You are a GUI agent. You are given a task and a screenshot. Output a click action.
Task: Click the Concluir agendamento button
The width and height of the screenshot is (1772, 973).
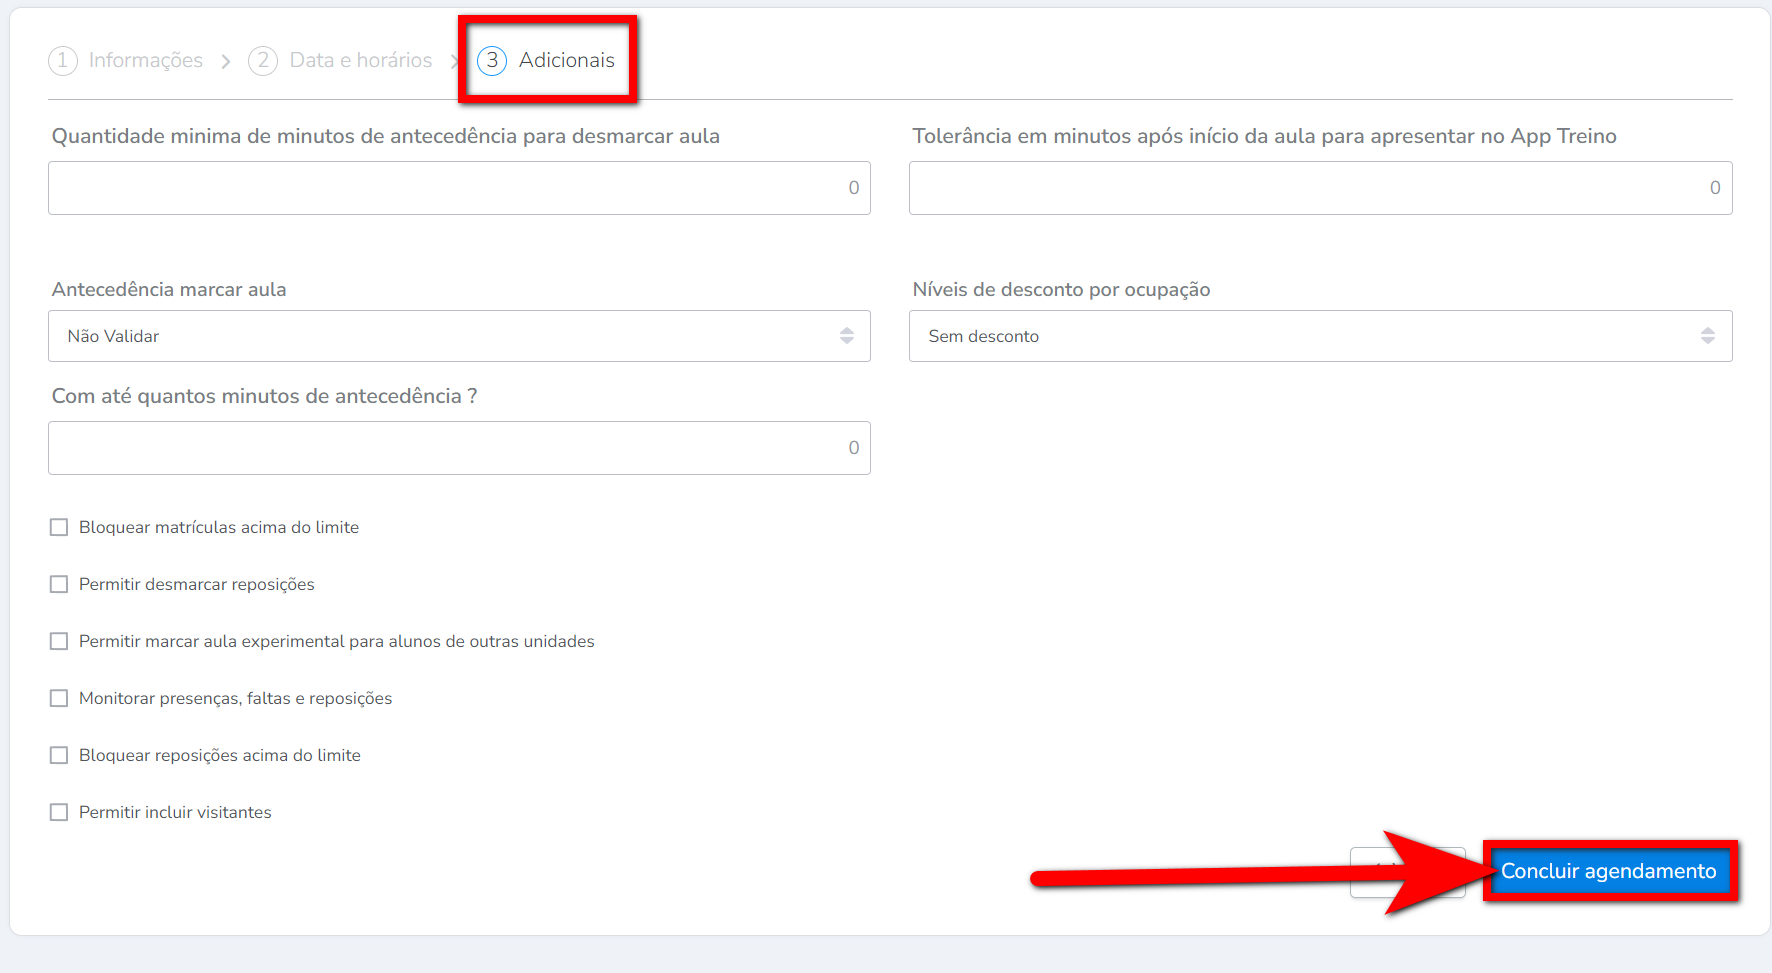pos(1608,871)
